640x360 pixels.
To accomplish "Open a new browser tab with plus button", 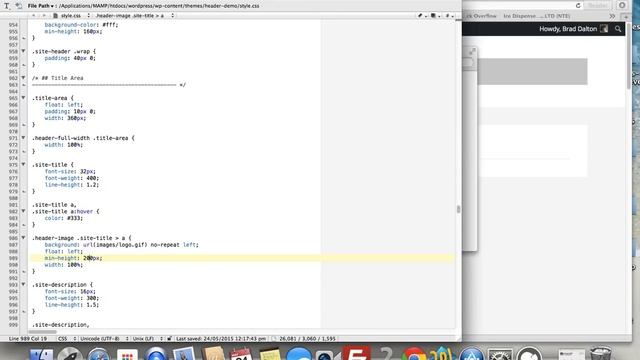I will (x=626, y=16).
